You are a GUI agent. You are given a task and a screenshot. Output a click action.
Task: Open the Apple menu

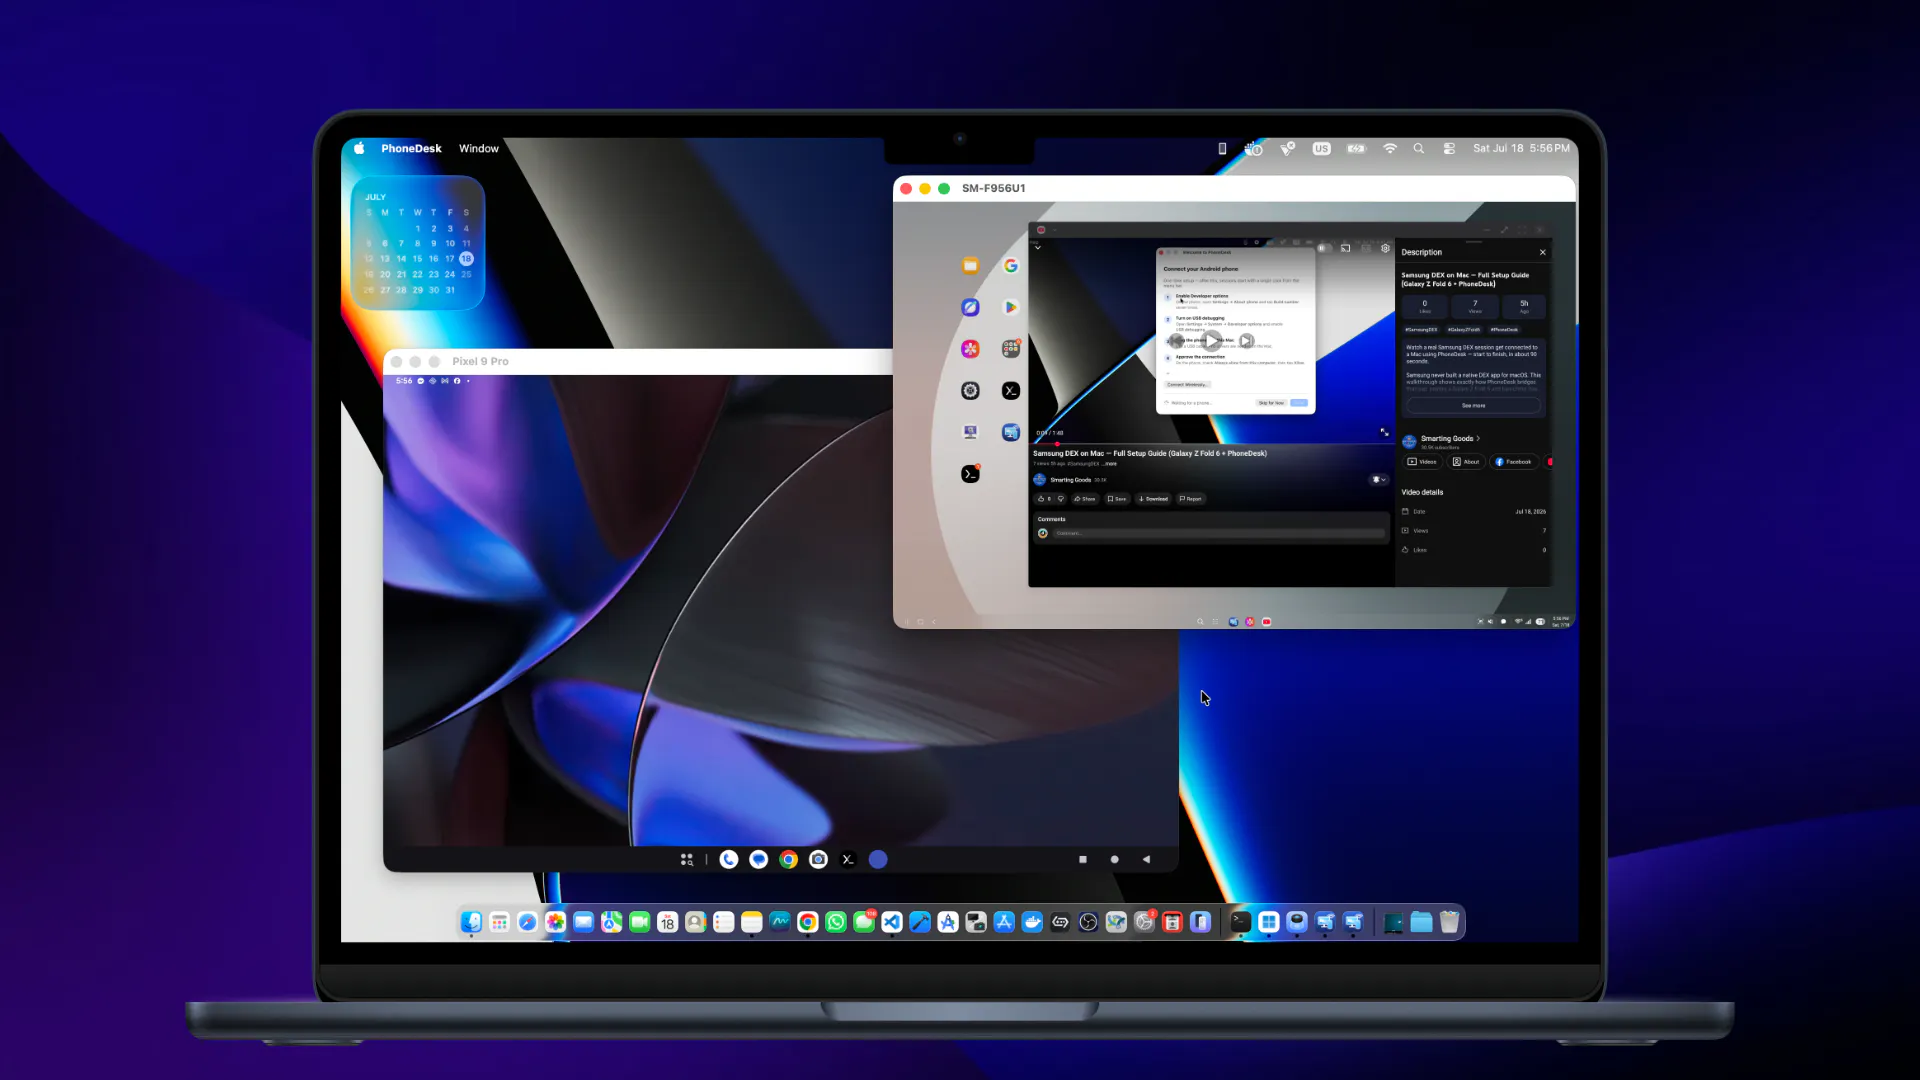[359, 148]
